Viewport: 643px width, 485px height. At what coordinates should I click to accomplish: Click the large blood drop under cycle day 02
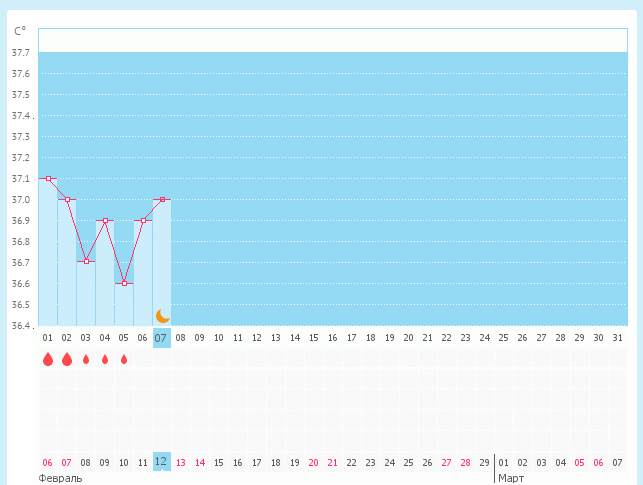pyautogui.click(x=67, y=359)
